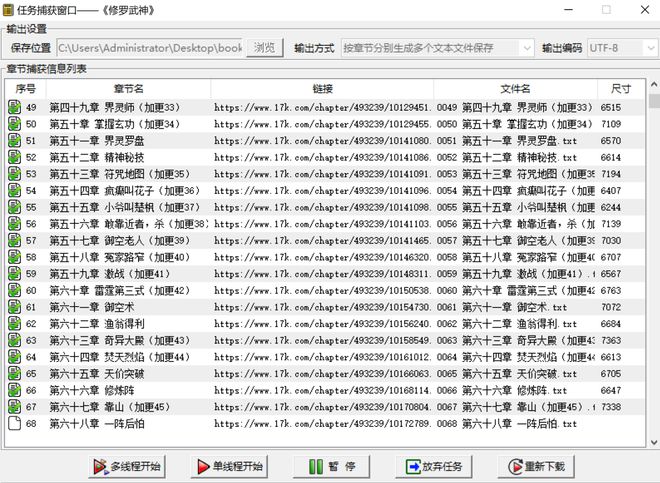
Task: Sort by the 章节名 column header
Action: point(127,89)
